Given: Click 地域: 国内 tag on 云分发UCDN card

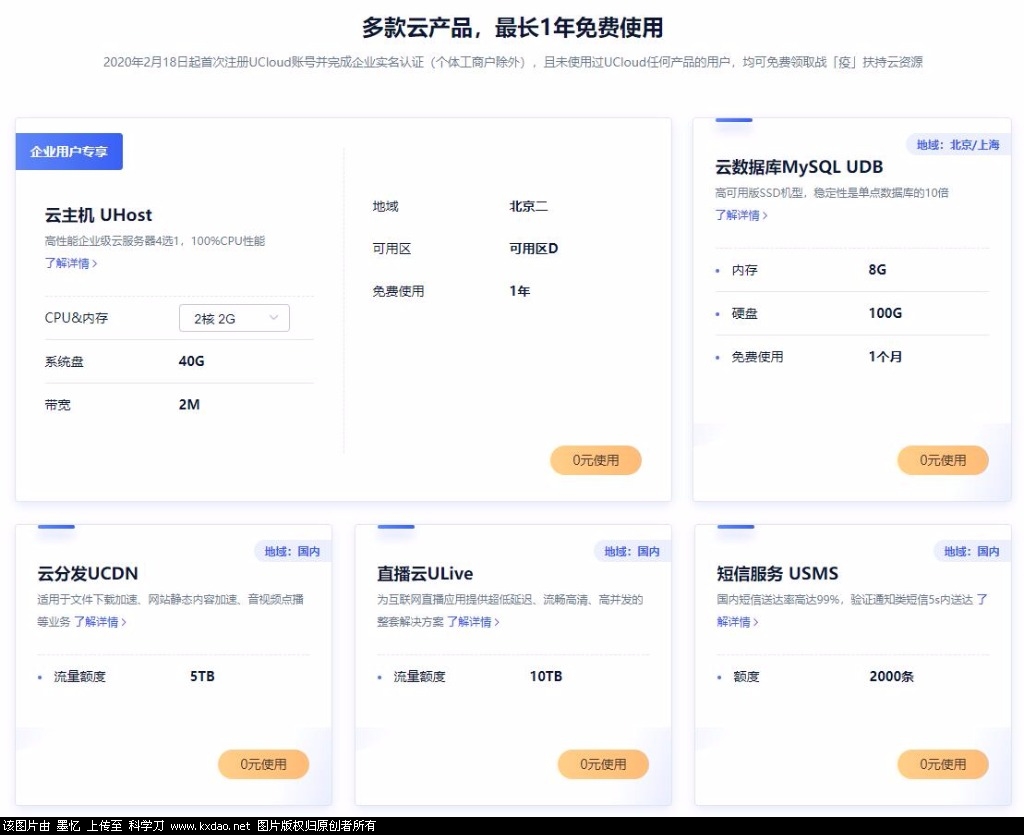Looking at the screenshot, I should point(293,552).
